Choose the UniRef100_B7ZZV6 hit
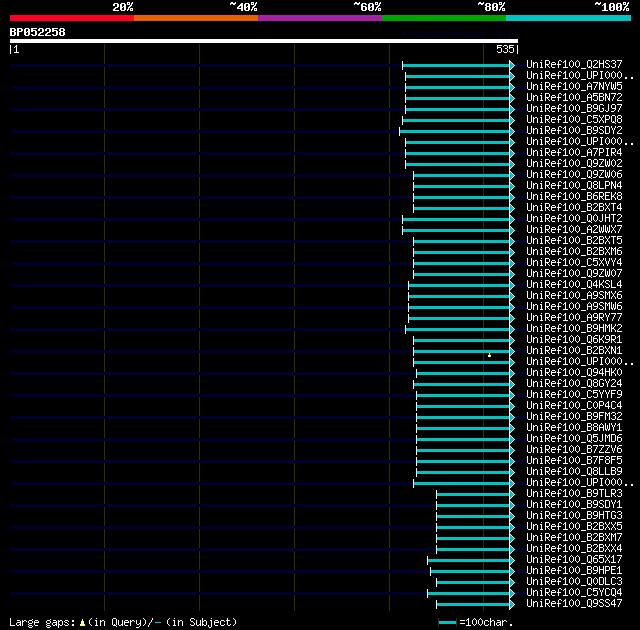 [x=574, y=450]
